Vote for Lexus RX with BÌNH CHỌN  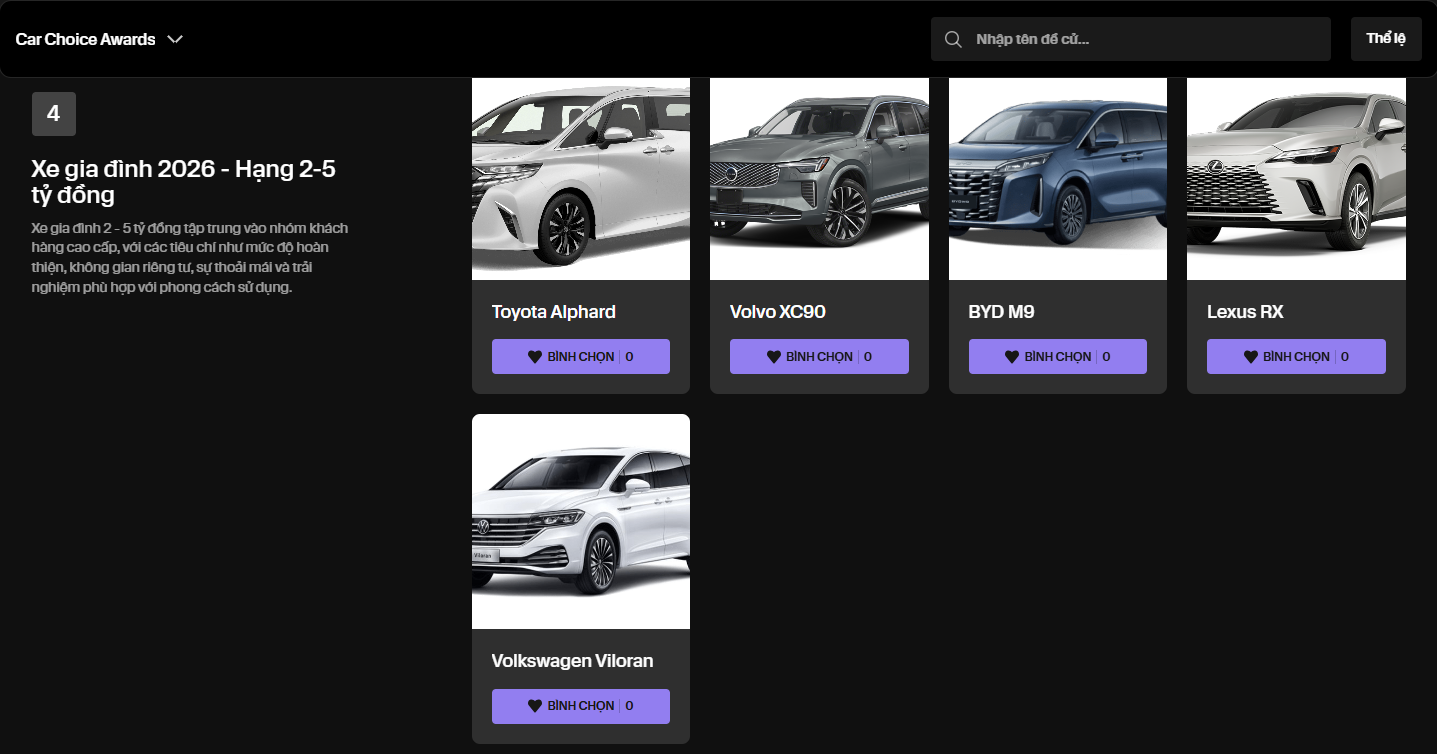(x=1296, y=357)
